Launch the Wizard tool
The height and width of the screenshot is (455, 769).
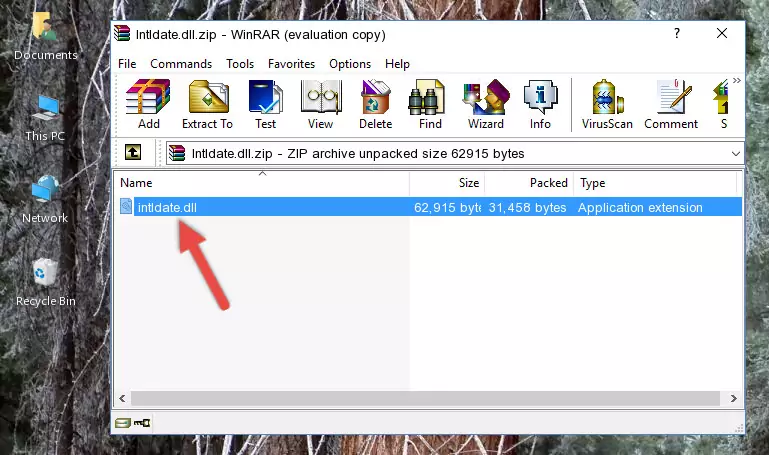[486, 104]
